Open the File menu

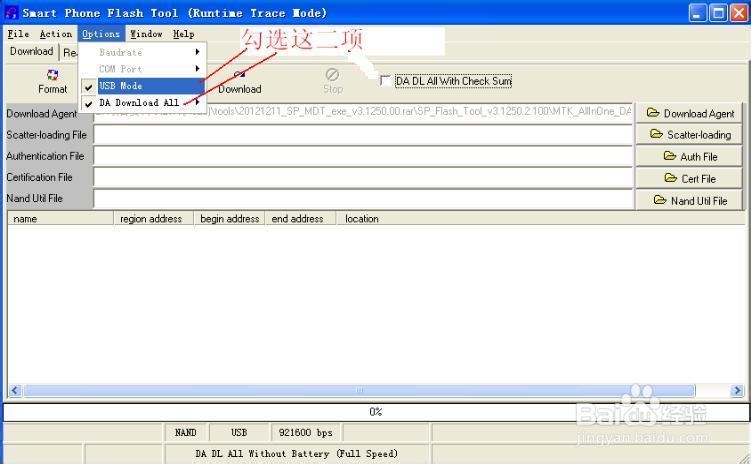pos(18,34)
